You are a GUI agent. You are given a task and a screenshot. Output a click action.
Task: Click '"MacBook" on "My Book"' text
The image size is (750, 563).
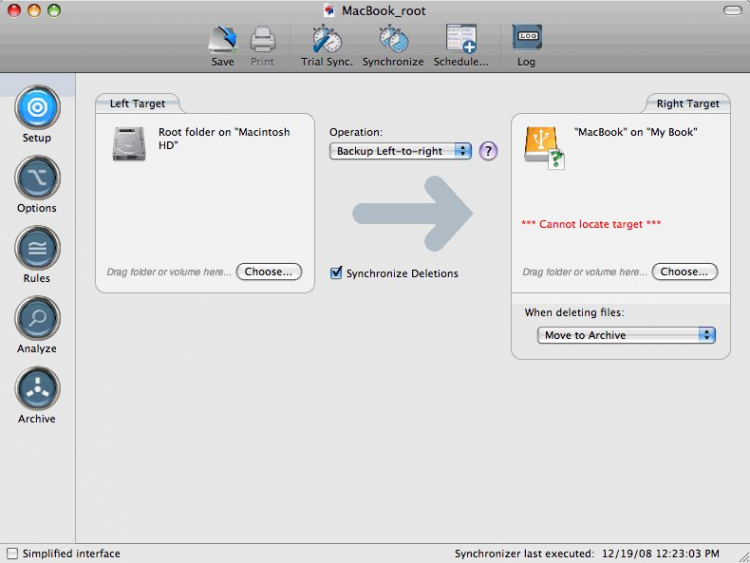636,132
